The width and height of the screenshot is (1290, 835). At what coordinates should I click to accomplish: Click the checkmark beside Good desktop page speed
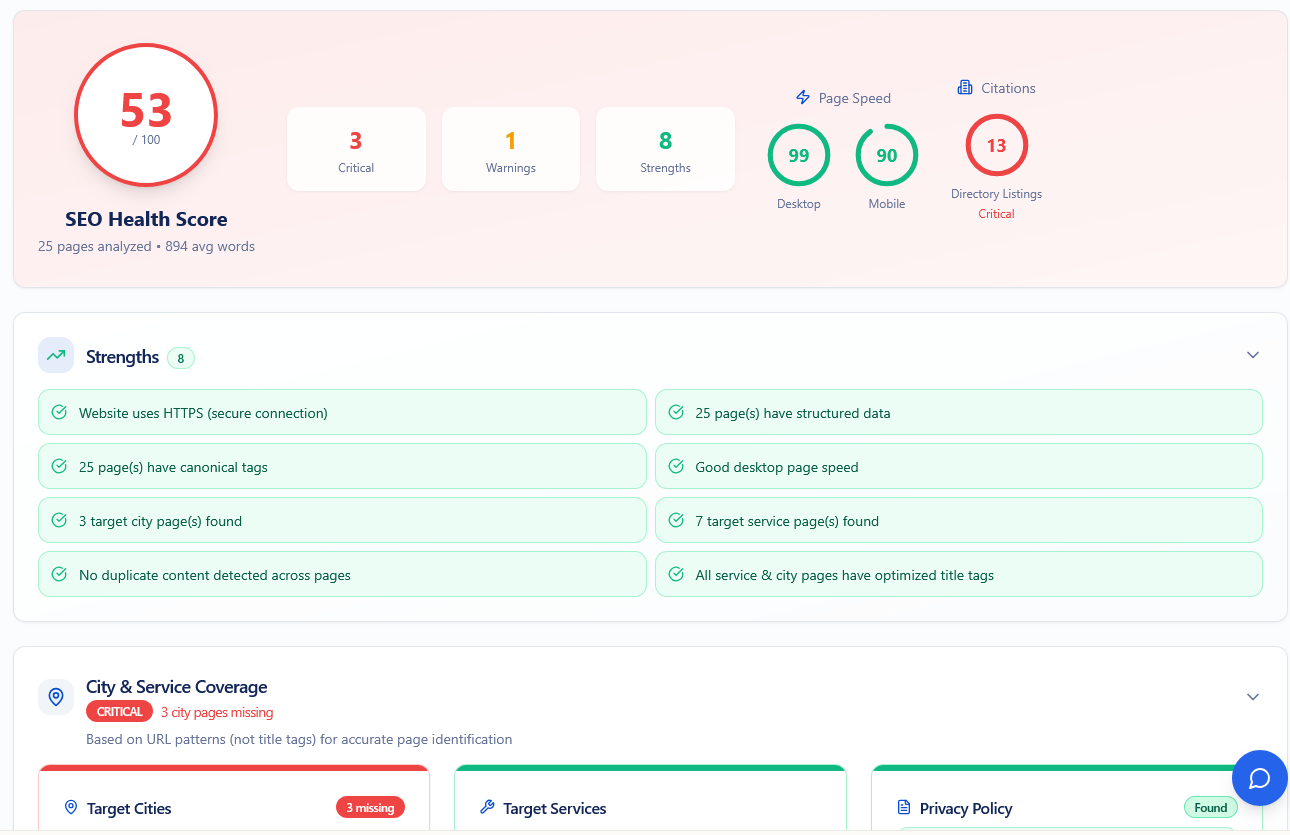point(678,466)
